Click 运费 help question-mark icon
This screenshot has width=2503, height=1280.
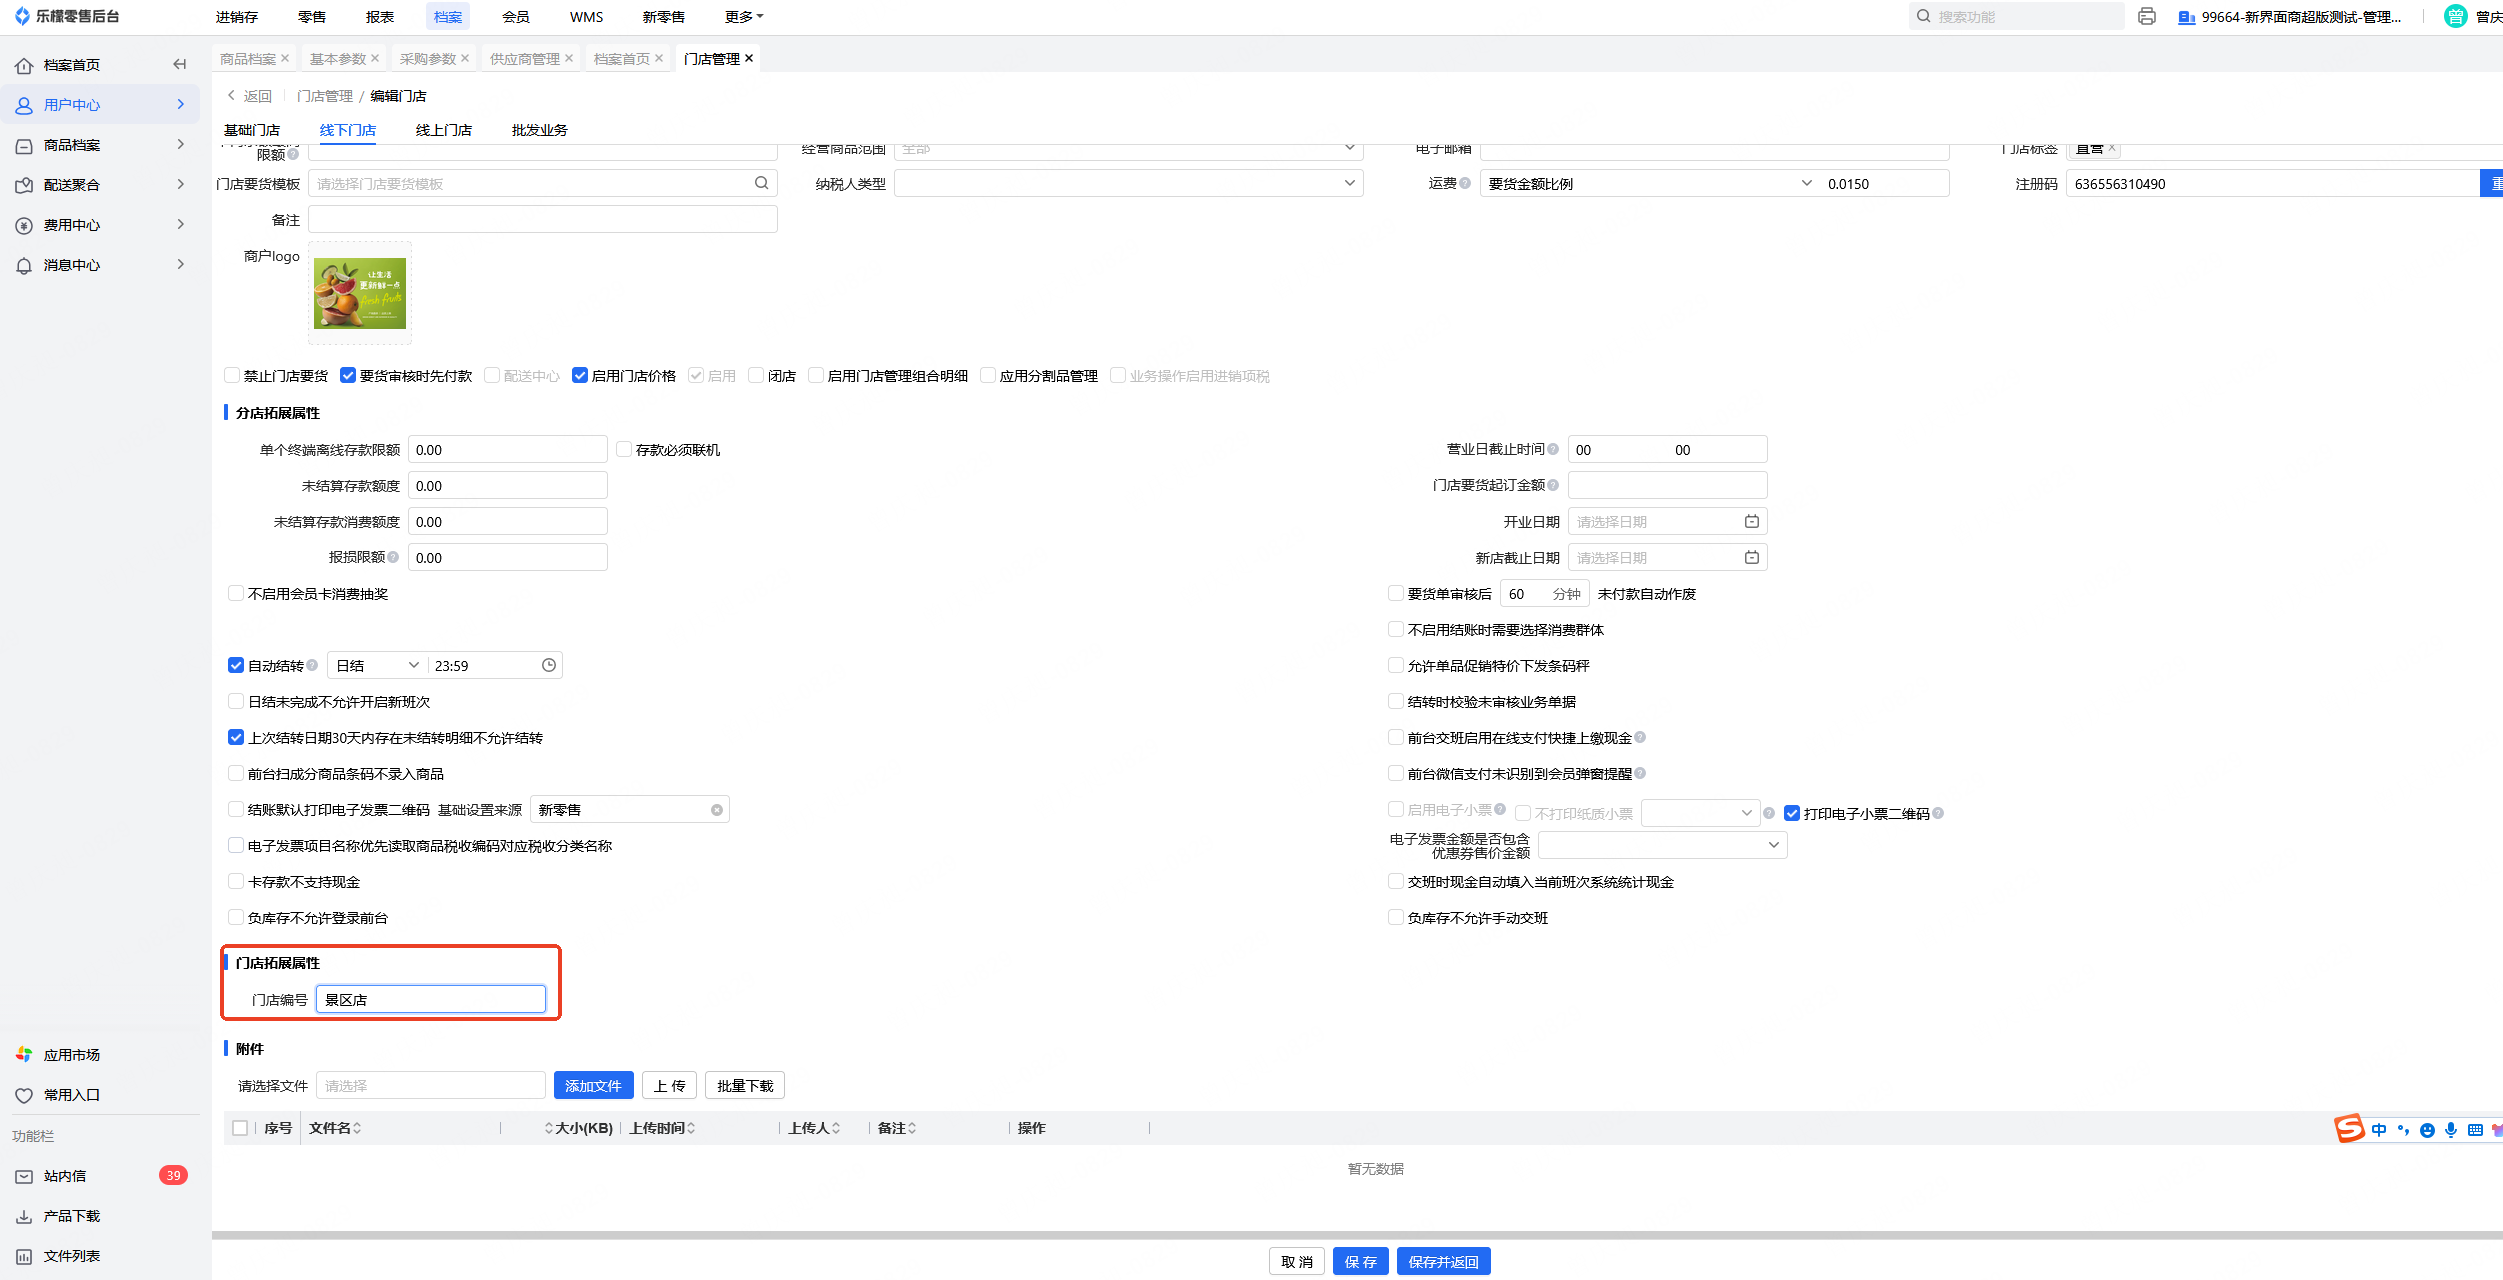pos(1465,183)
